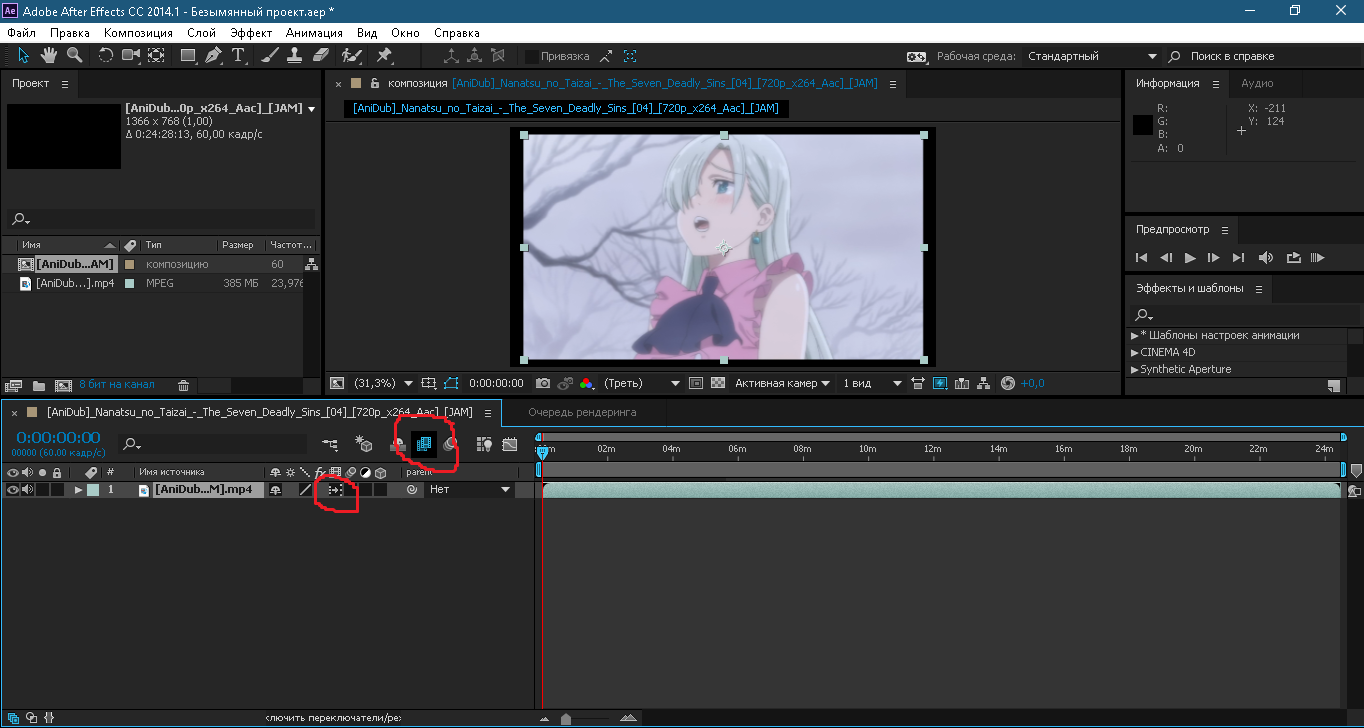Take a snapshot in the viewer
The image size is (1364, 728).
[x=542, y=383]
